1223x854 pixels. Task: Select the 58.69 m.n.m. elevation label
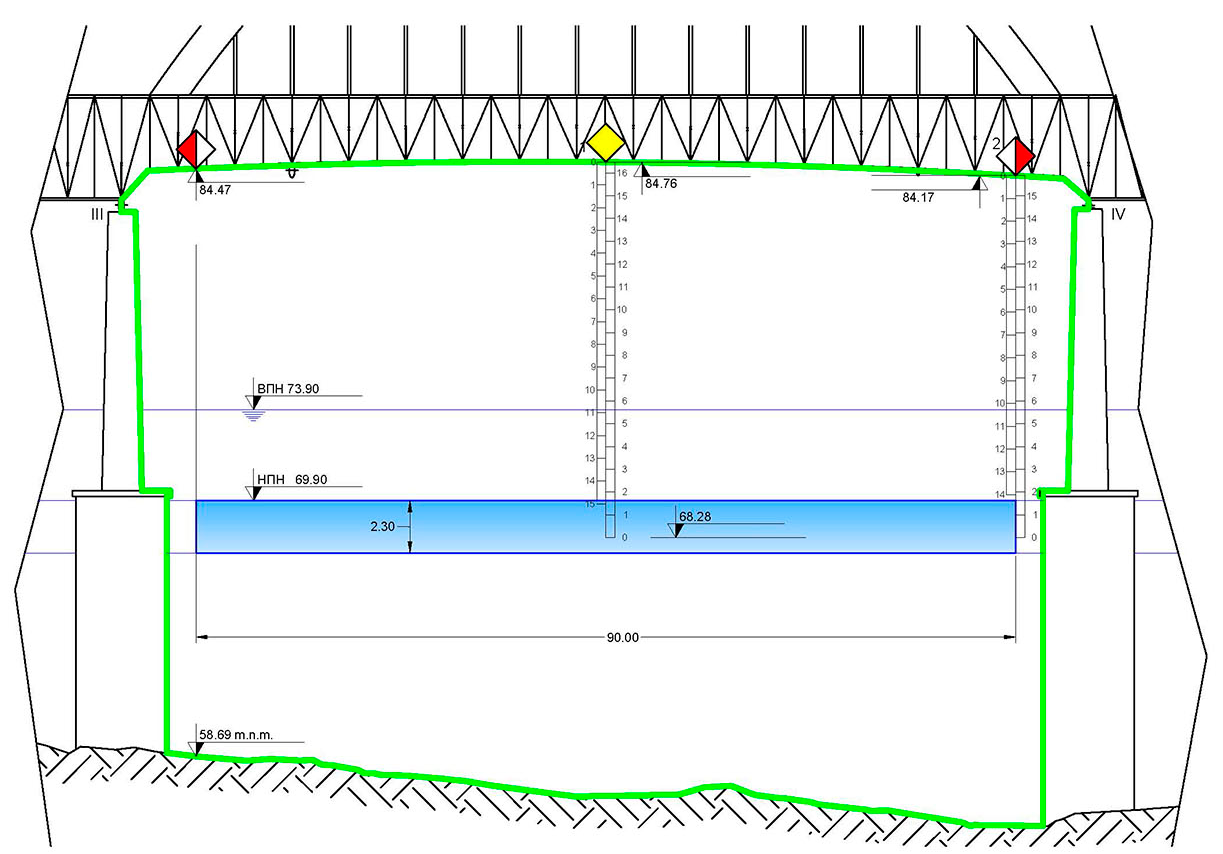250,733
